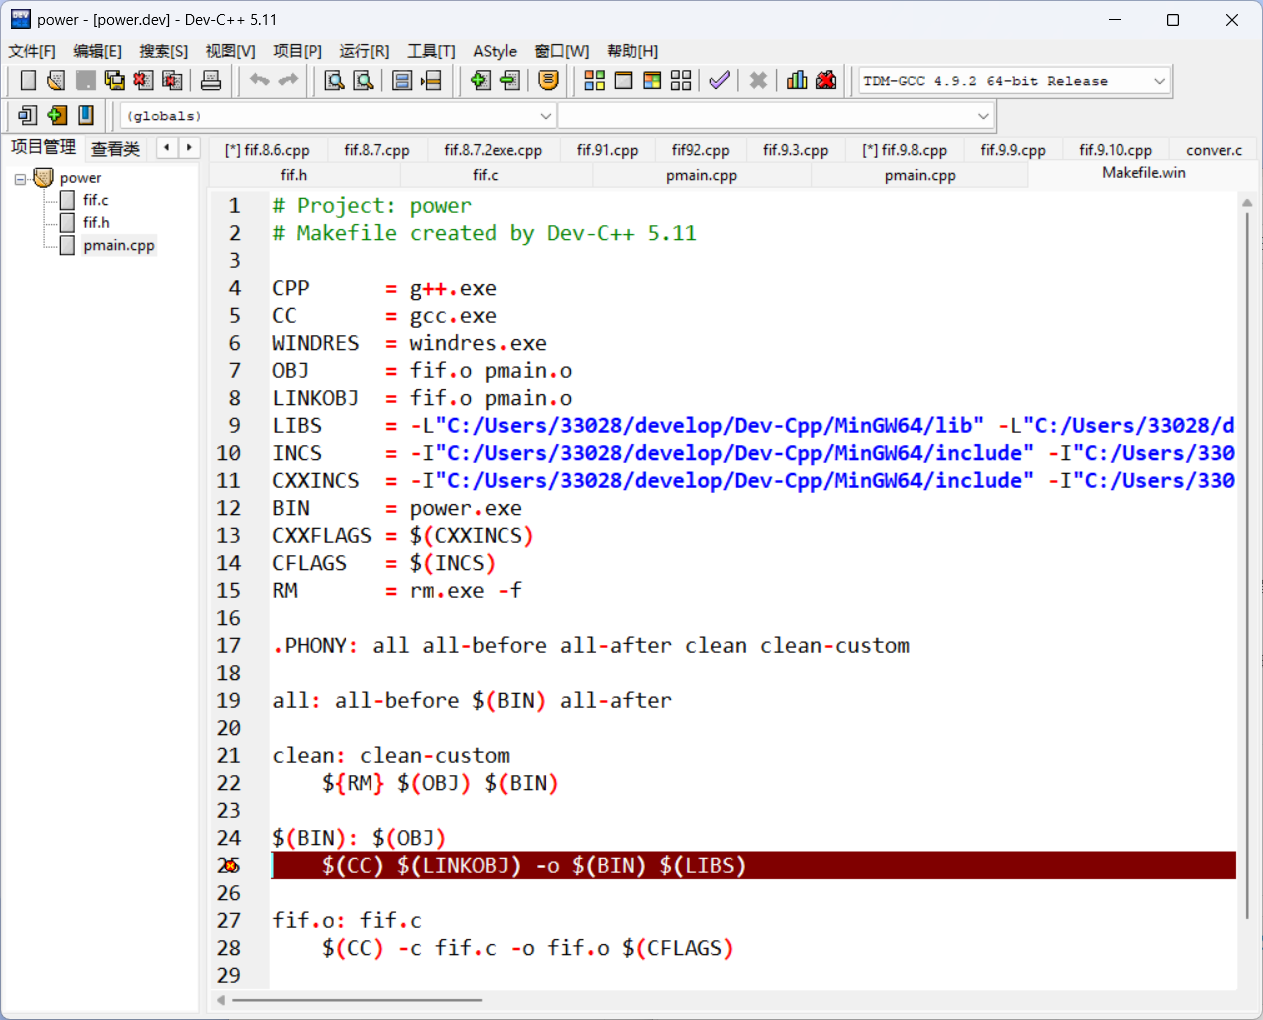Select fif.c in project tree
The image size is (1263, 1020).
[96, 200]
